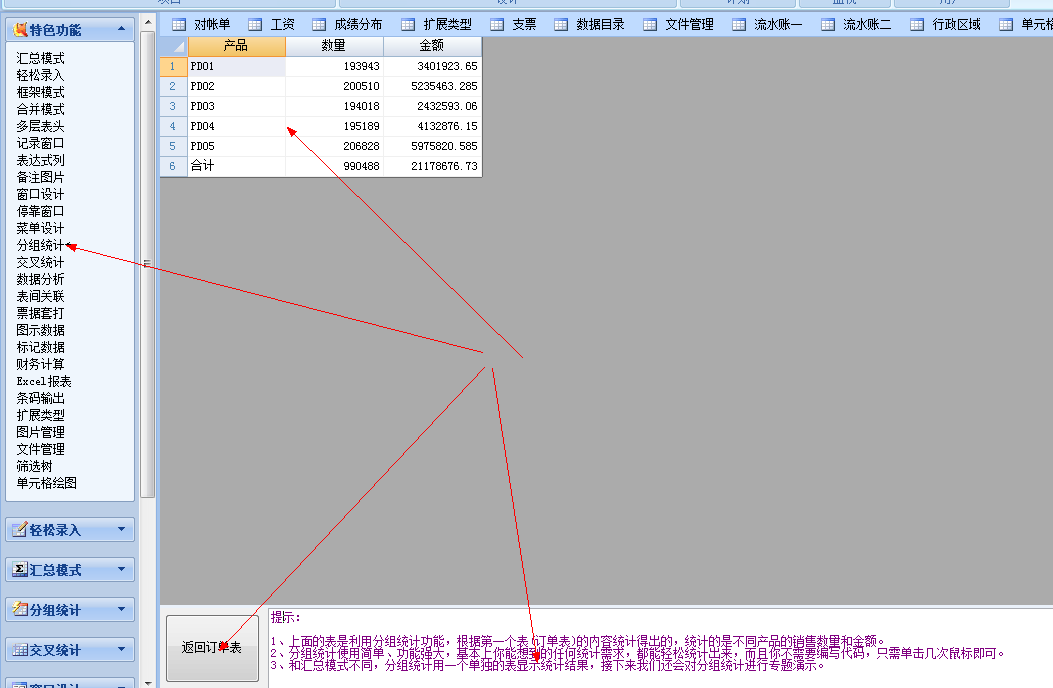1053x688 pixels.
Task: Click the 特色功能 panel header icon
Action: point(20,30)
